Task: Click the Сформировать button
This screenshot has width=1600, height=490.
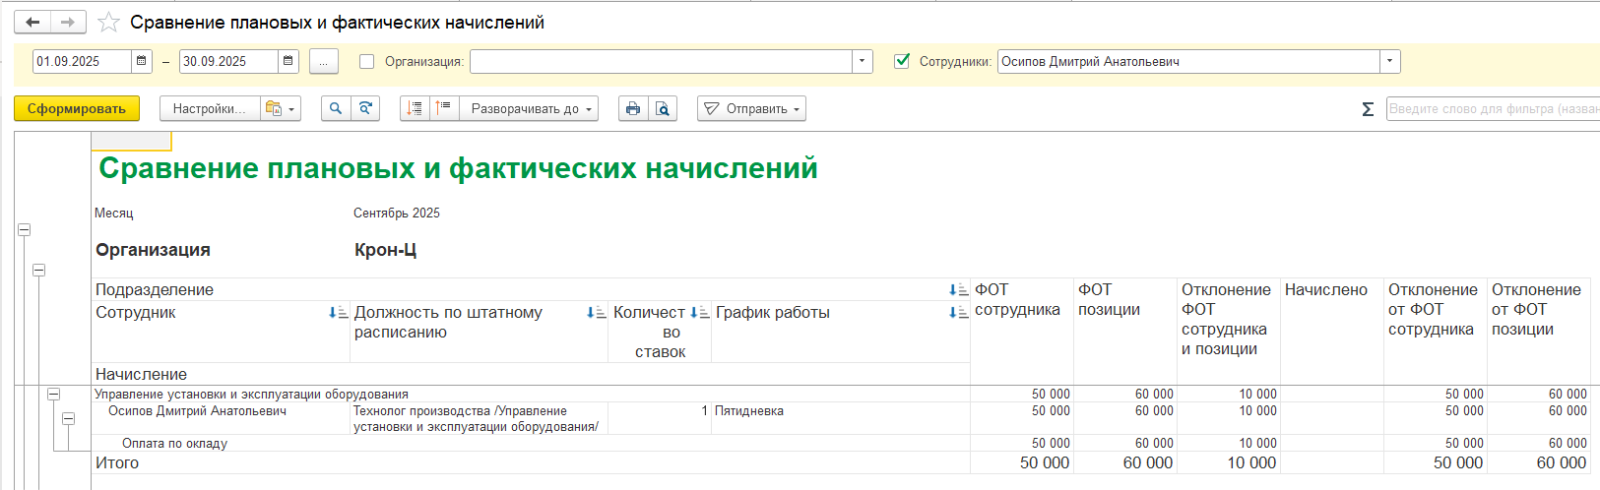Action: [76, 109]
